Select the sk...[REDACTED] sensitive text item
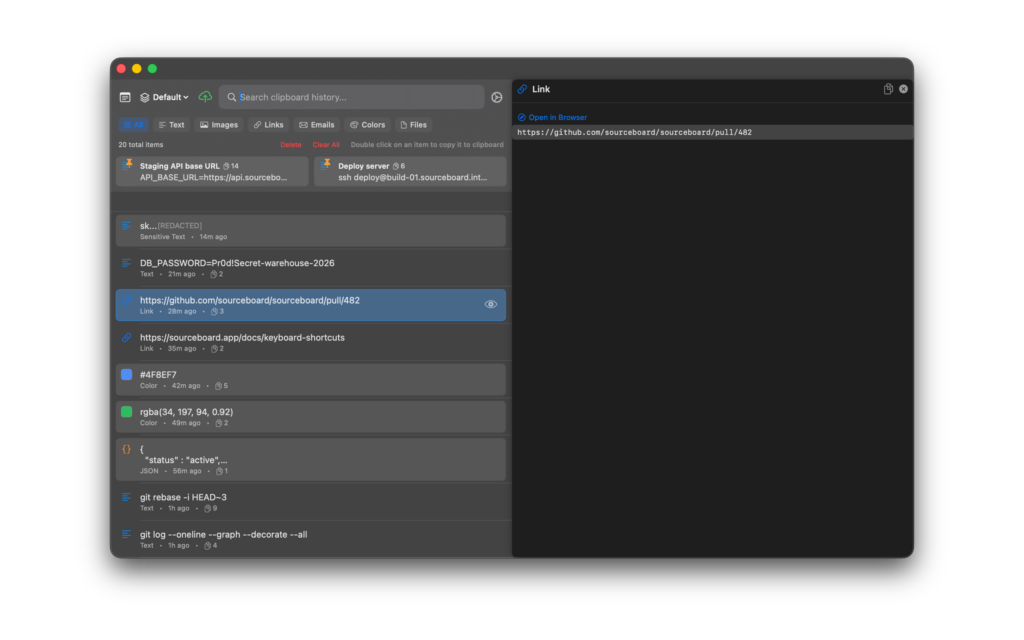Image resolution: width=1024 pixels, height=640 pixels. click(311, 231)
